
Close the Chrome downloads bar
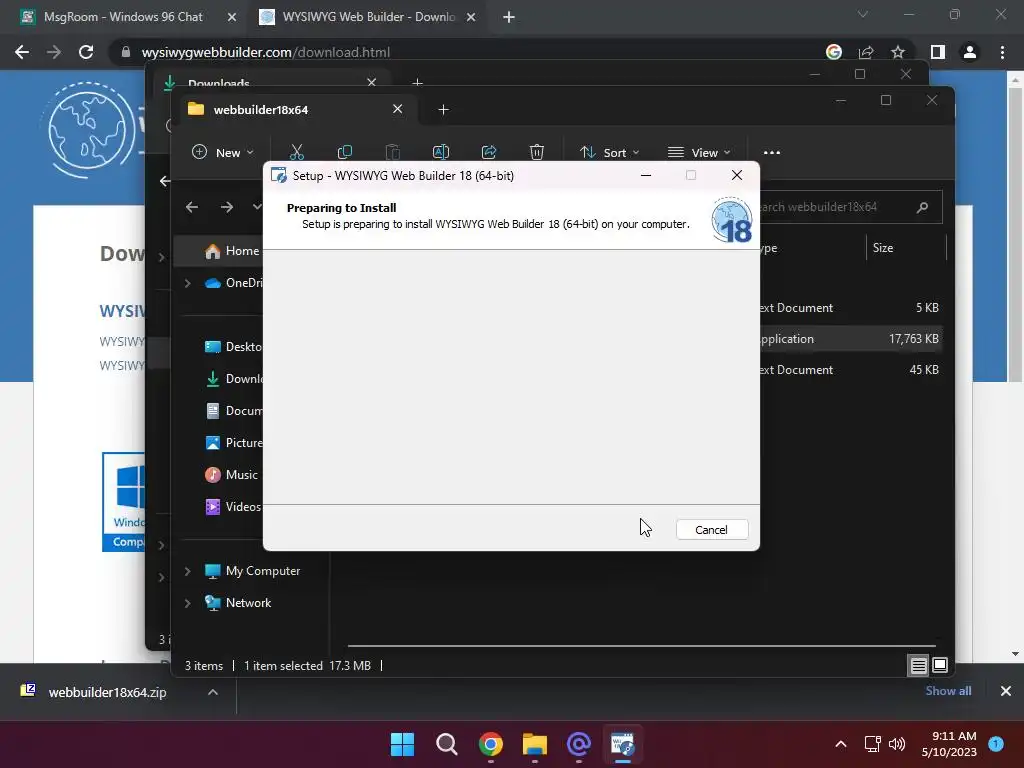1006,691
